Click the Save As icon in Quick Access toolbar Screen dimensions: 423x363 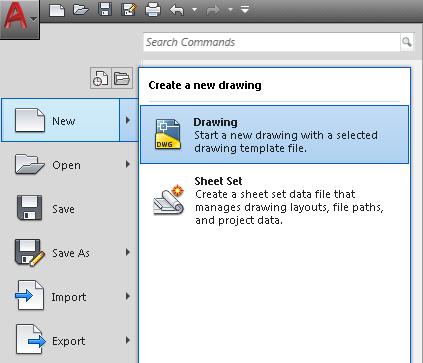point(129,10)
